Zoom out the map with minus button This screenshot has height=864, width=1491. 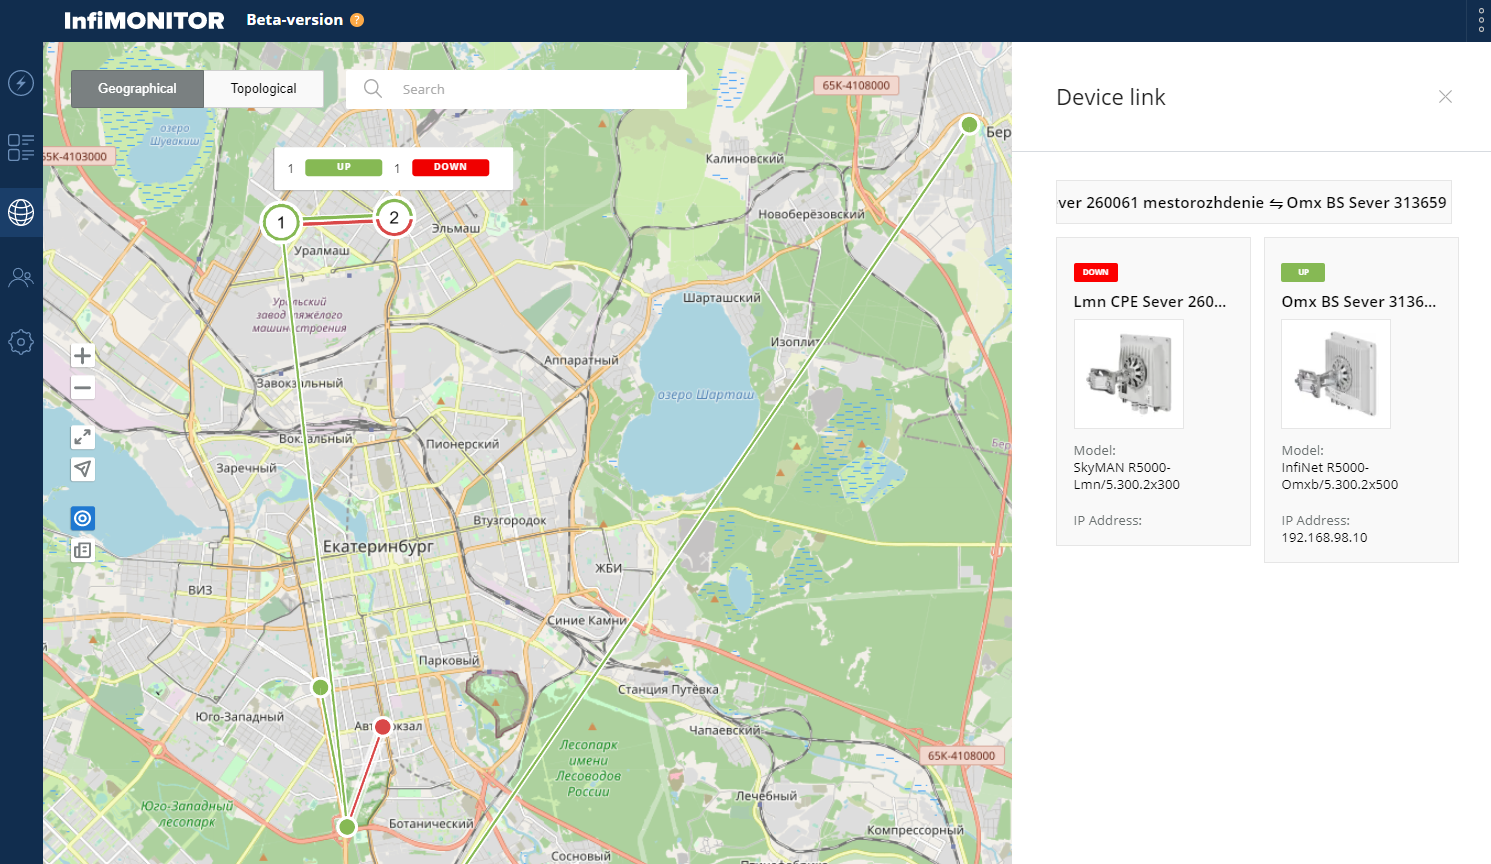(x=83, y=388)
